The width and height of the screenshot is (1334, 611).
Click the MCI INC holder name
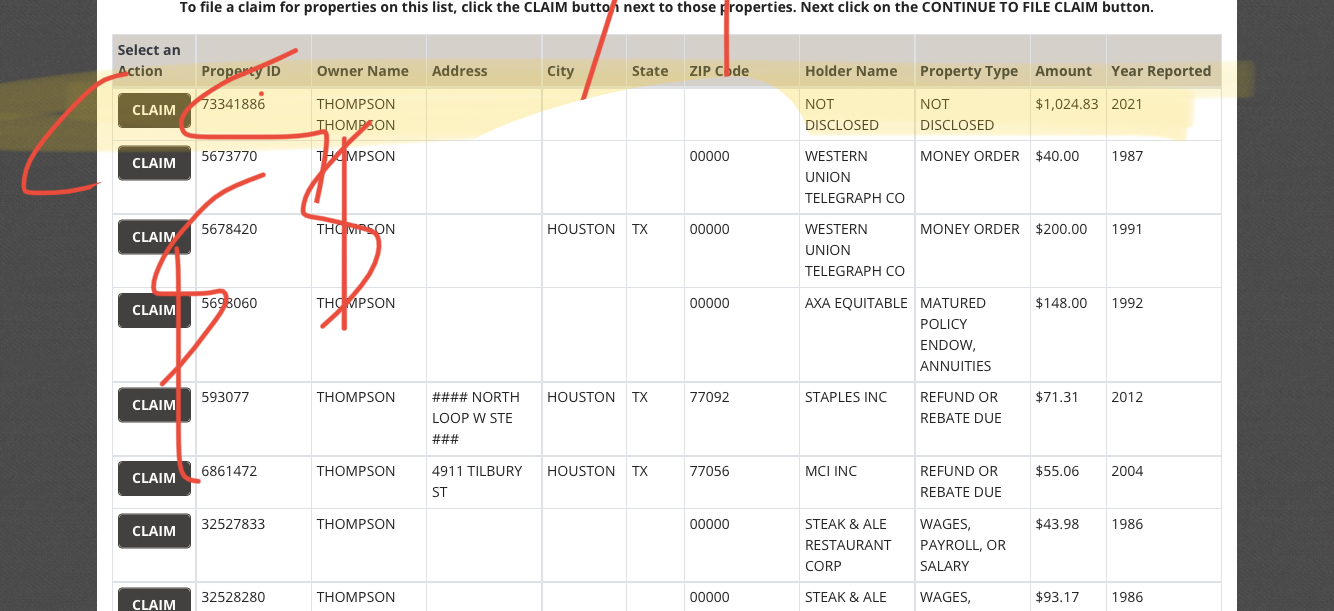coord(831,471)
